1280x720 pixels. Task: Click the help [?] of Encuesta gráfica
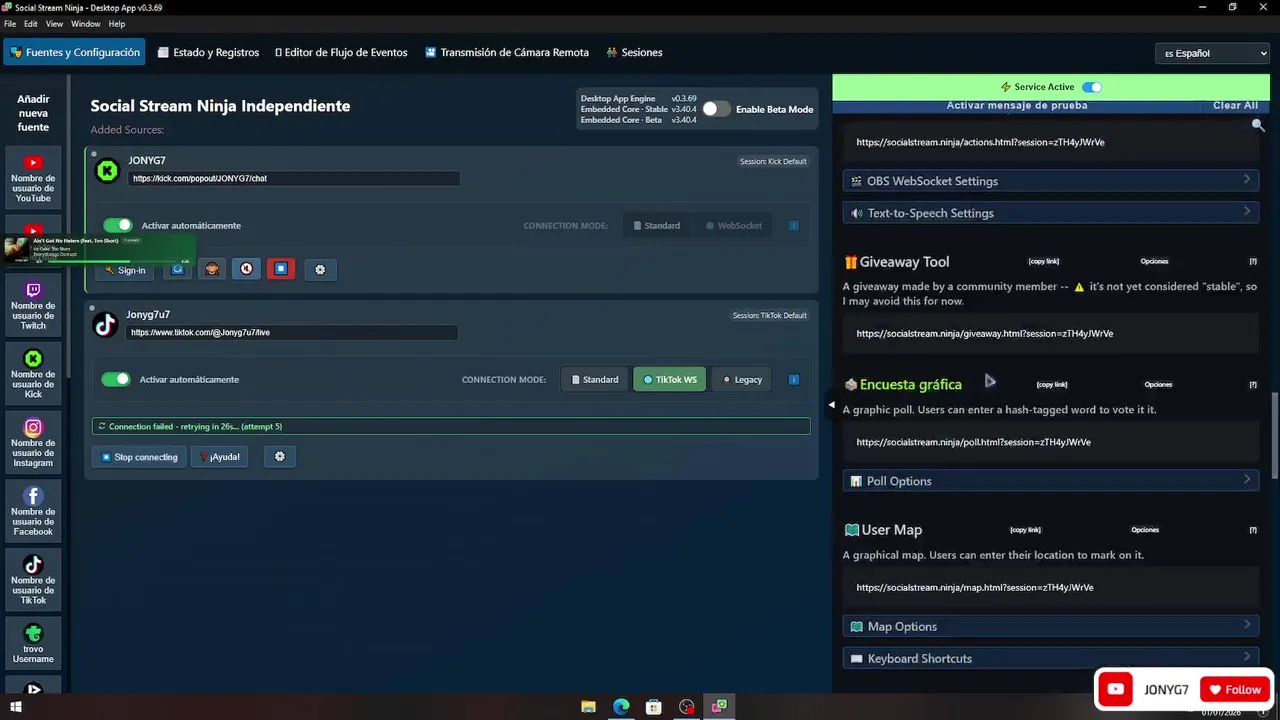(x=1253, y=385)
